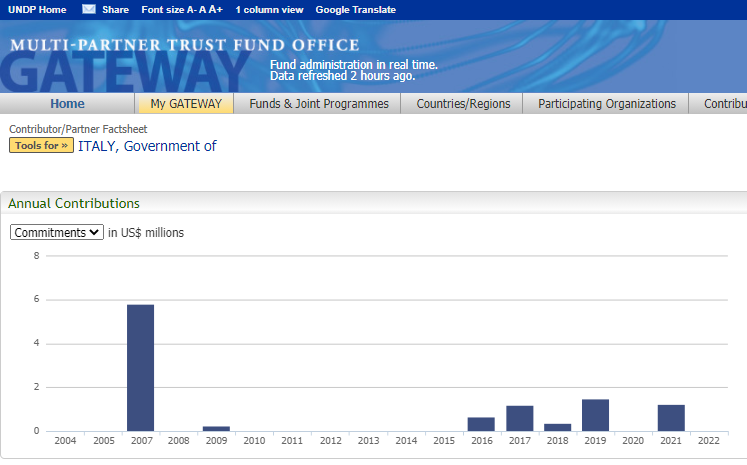Open the Commitments dropdown selector
This screenshot has height=465, width=747.
click(x=57, y=232)
